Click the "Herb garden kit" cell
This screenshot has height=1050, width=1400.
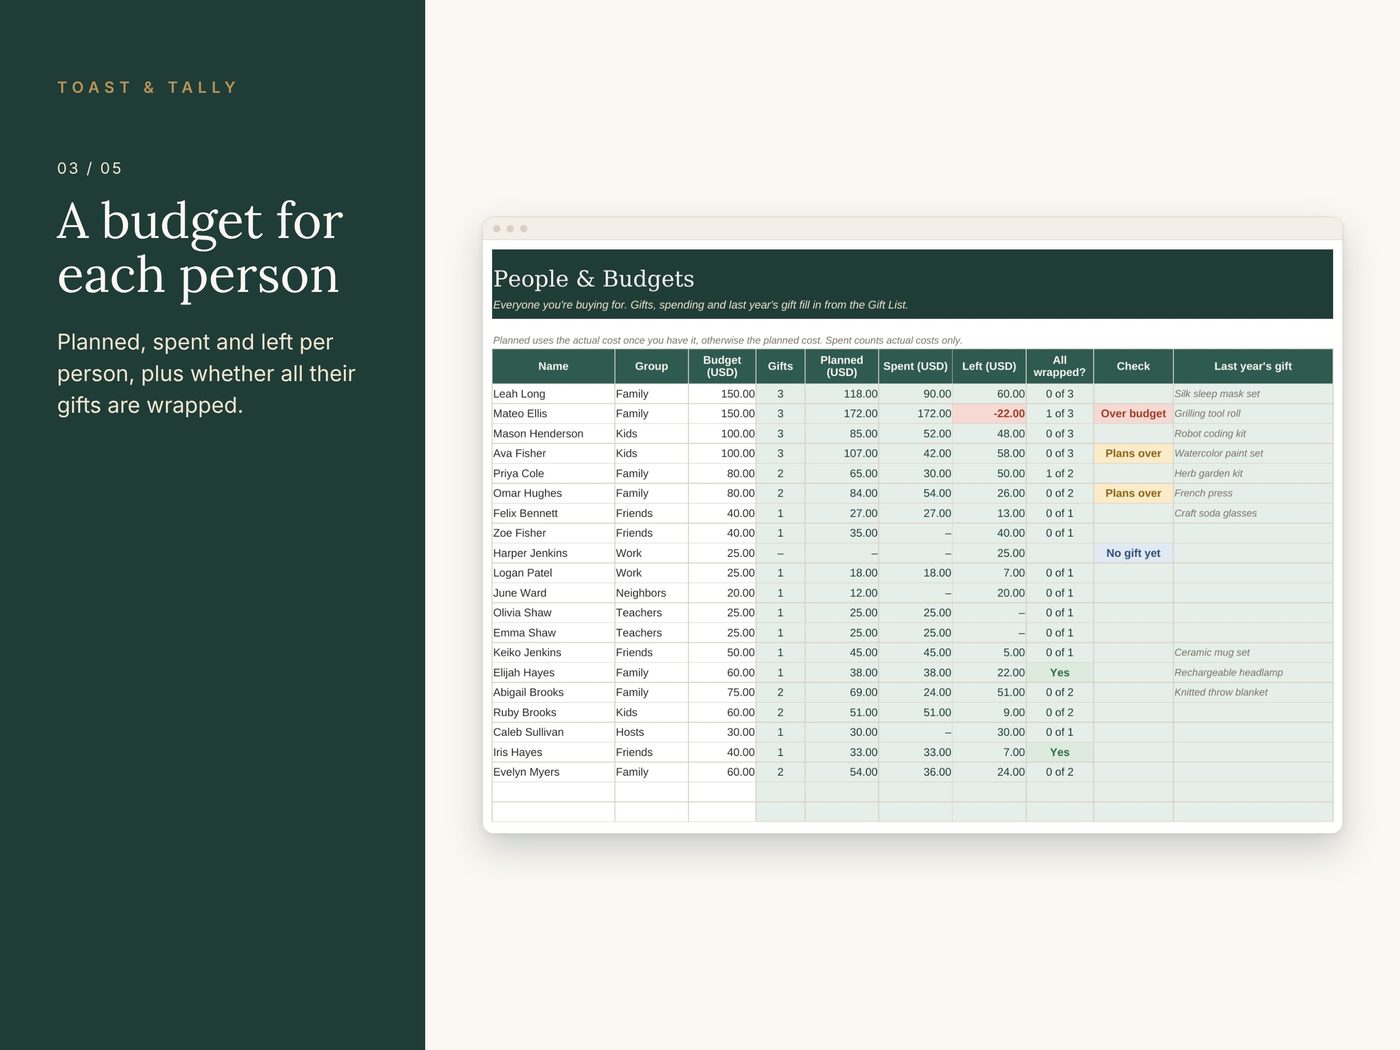coord(1253,474)
